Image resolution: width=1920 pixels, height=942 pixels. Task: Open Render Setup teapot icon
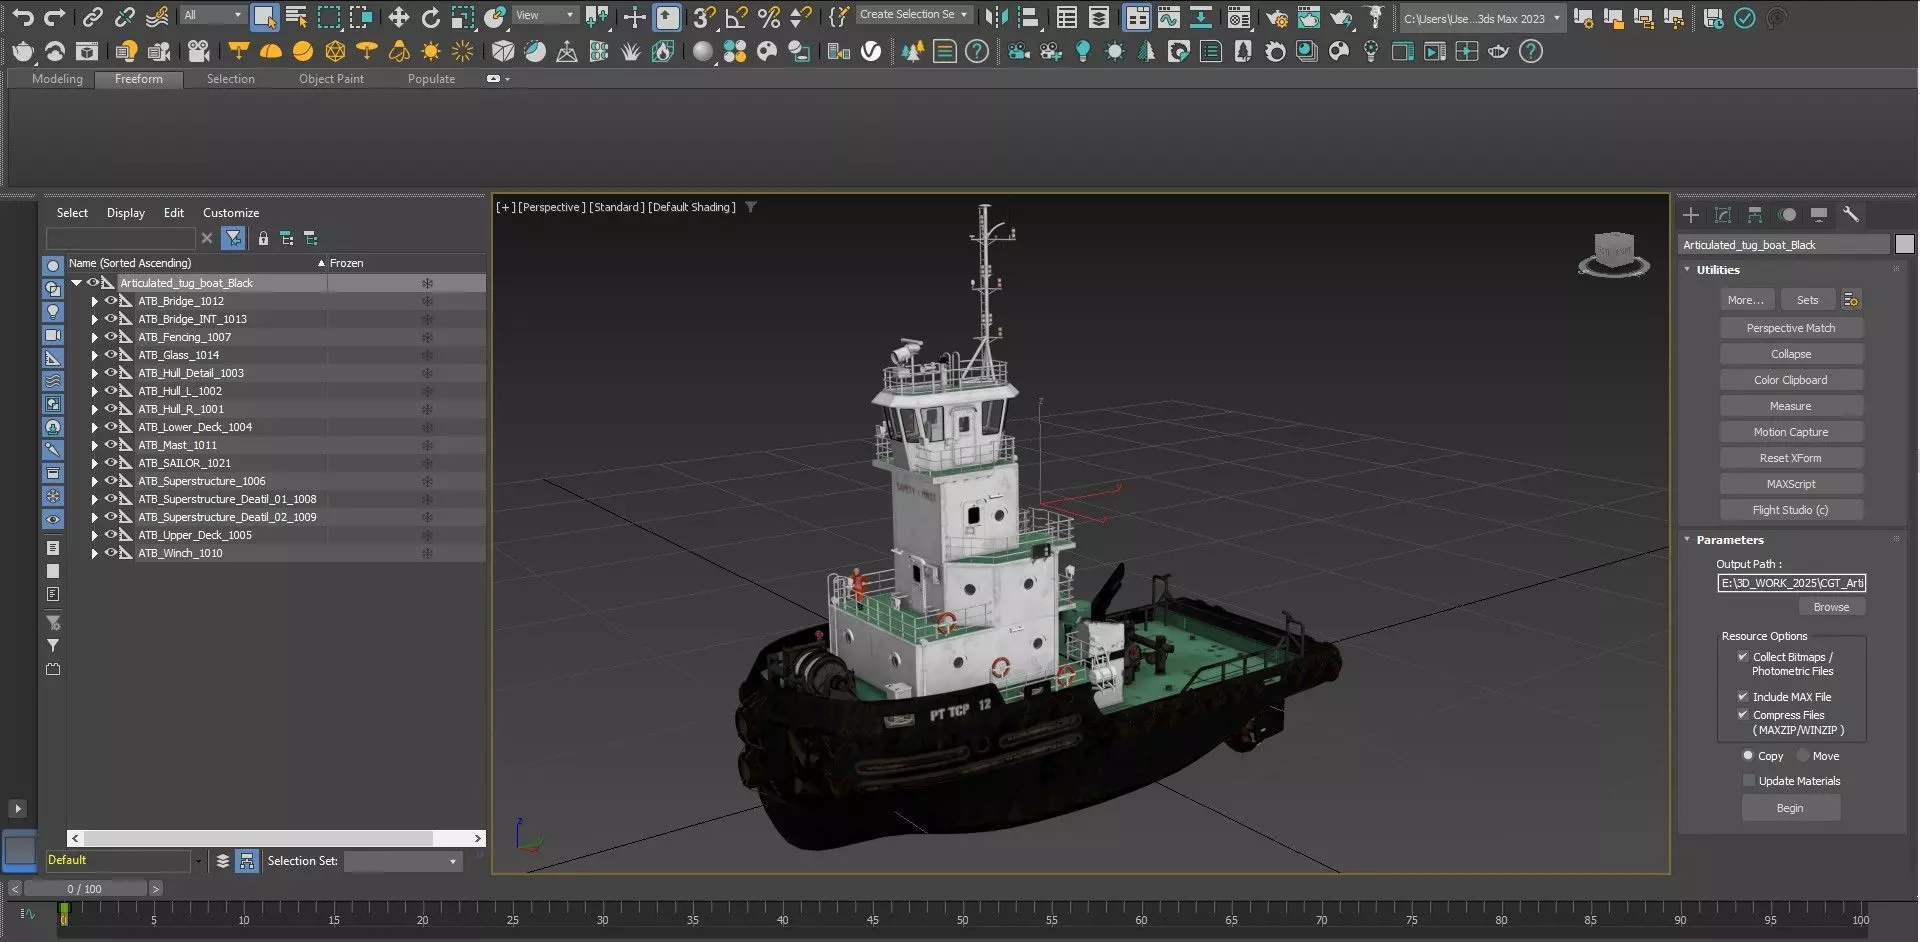coord(1277,17)
